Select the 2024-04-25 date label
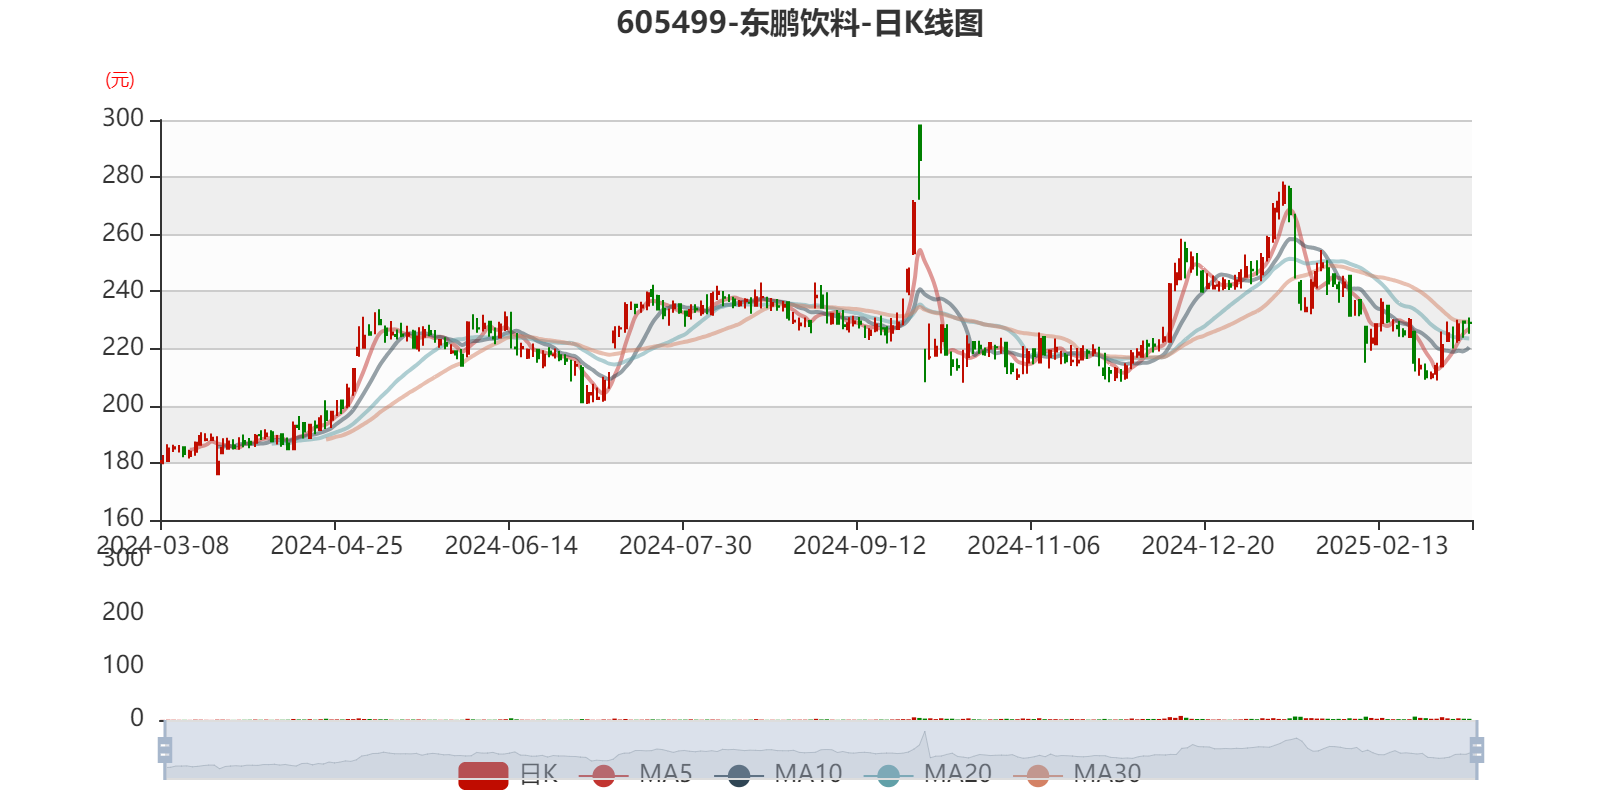 (x=337, y=546)
